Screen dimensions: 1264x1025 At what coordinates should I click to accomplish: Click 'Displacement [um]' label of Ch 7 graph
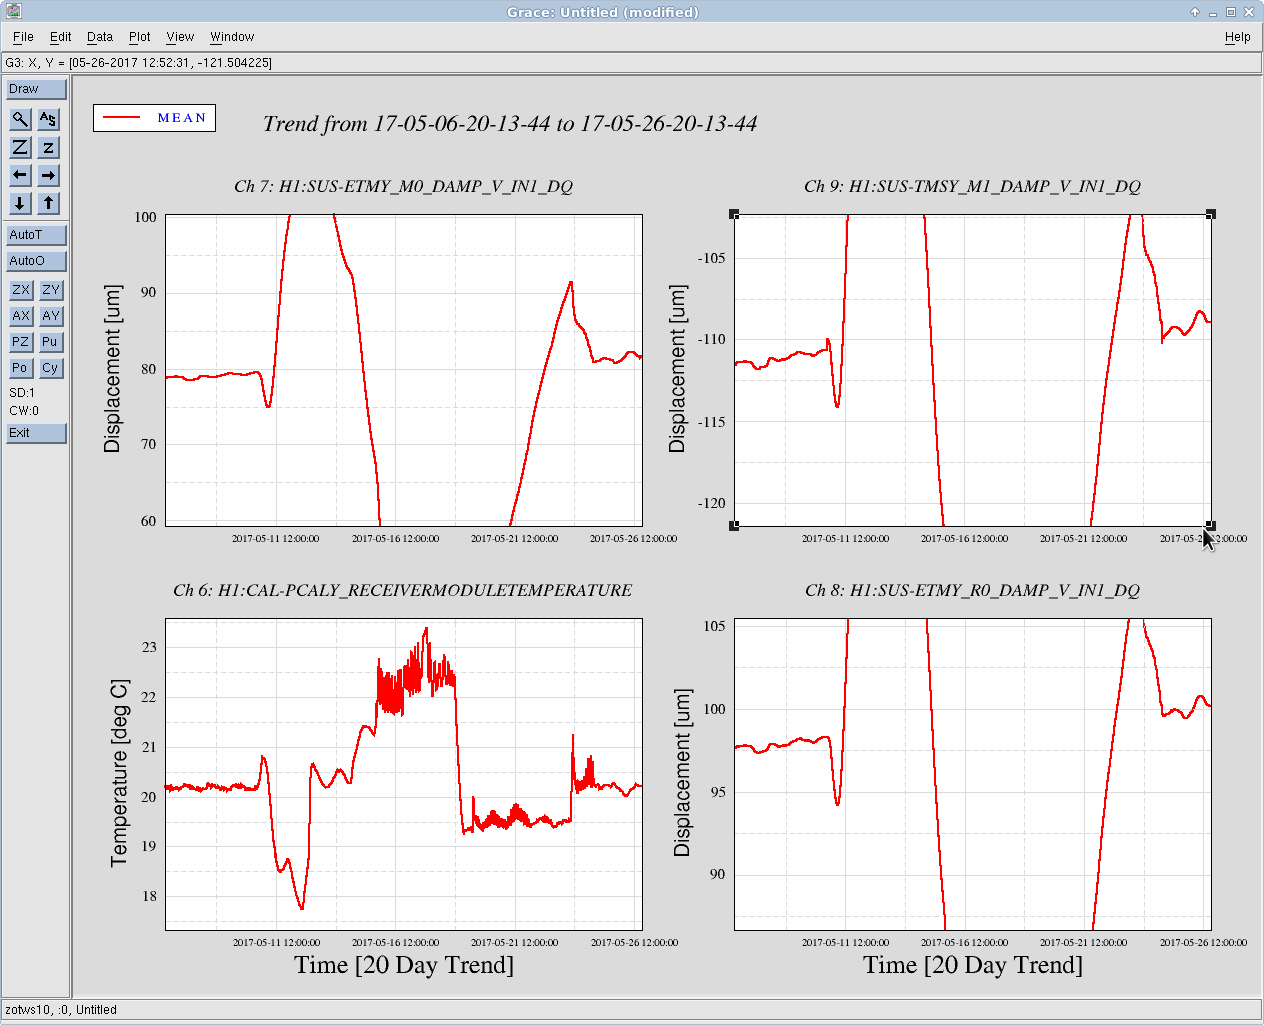click(112, 369)
